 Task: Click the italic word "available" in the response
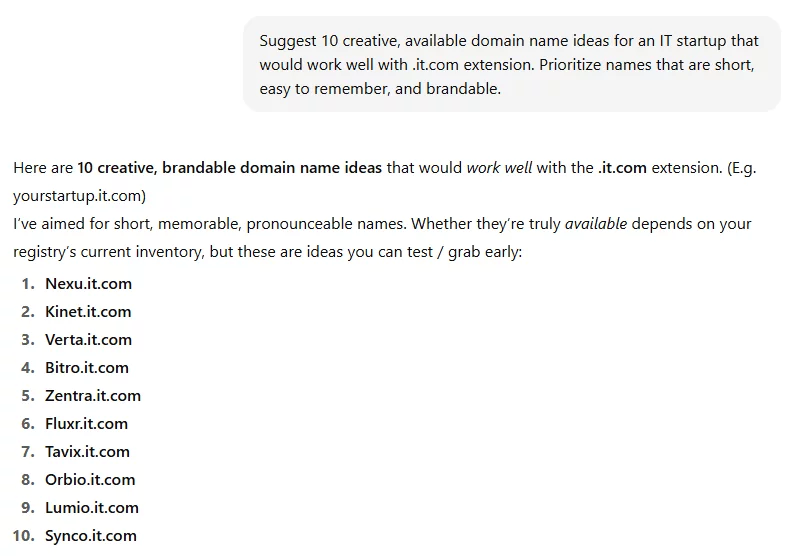(x=596, y=224)
